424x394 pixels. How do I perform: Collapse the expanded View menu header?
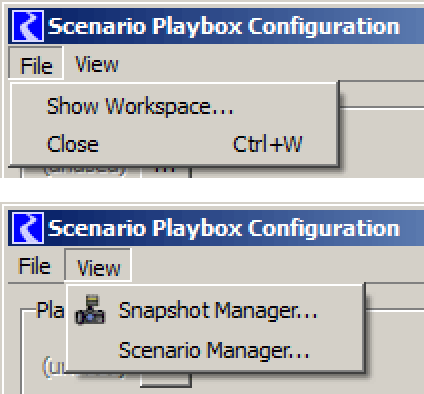98,267
